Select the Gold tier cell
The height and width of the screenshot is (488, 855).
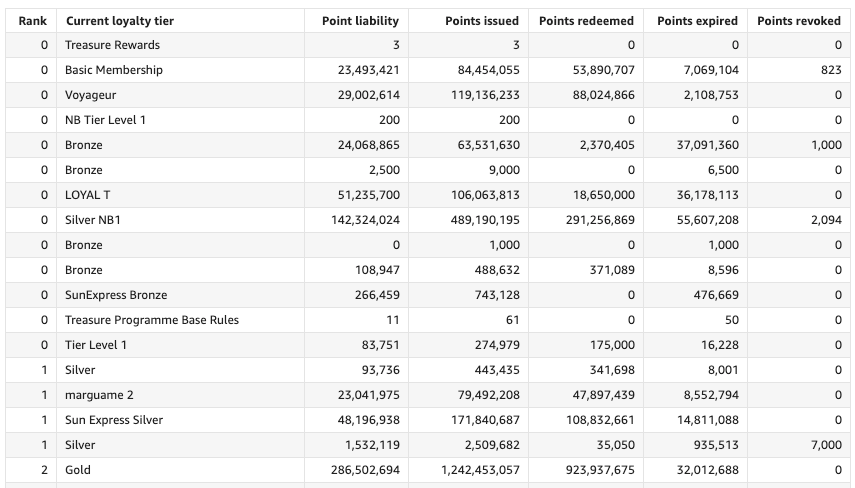pos(78,470)
